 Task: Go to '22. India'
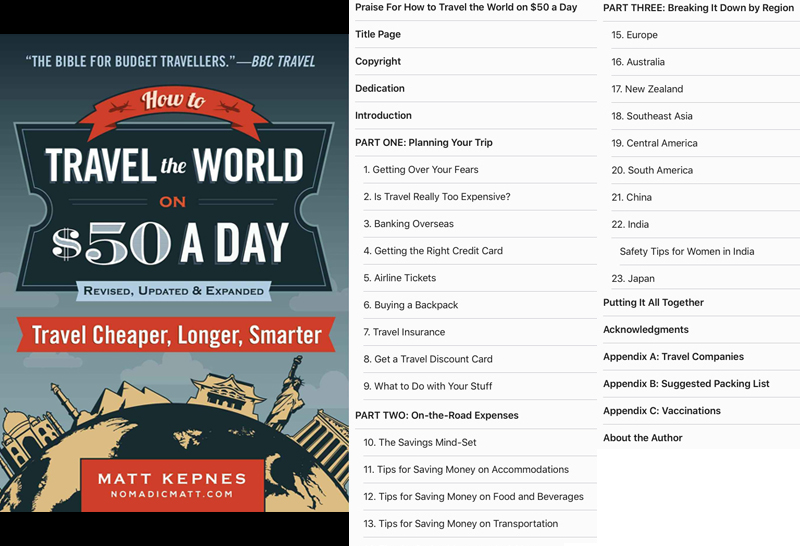click(x=706, y=224)
